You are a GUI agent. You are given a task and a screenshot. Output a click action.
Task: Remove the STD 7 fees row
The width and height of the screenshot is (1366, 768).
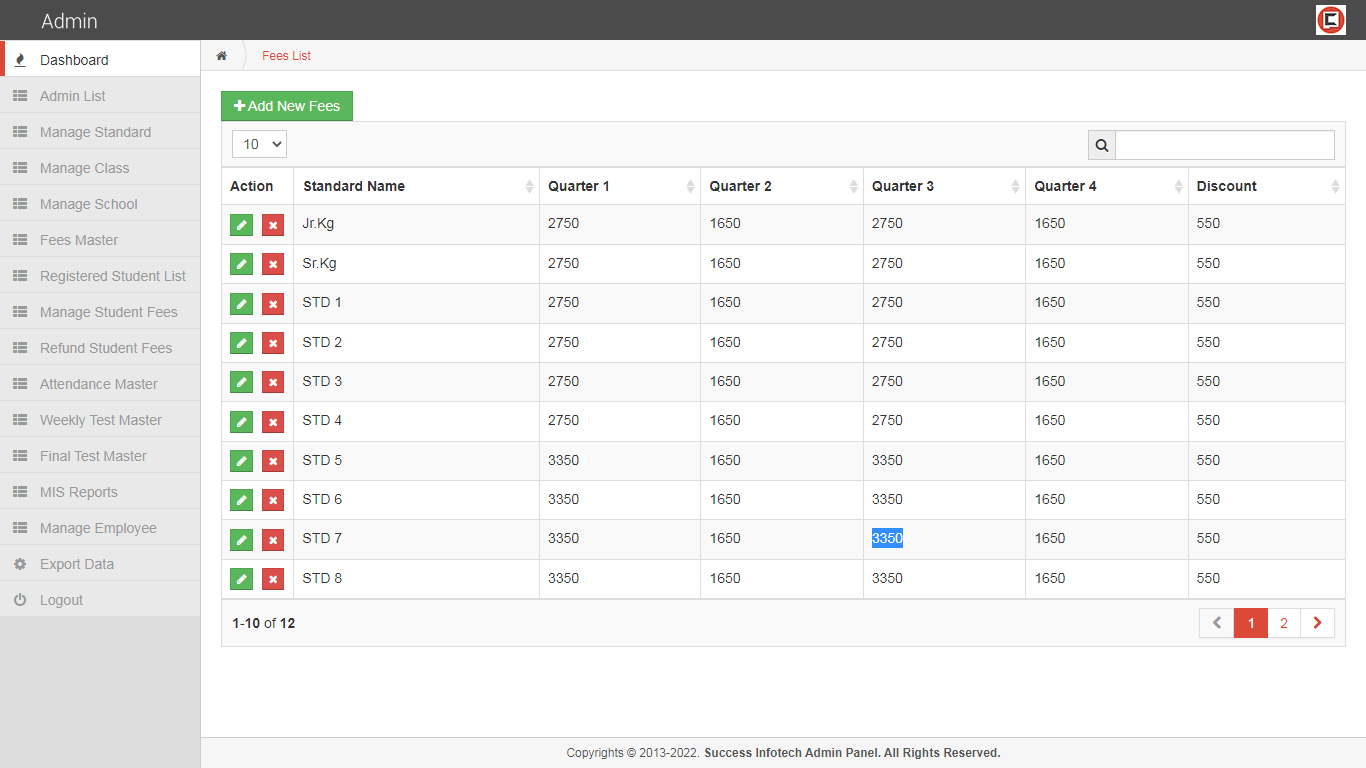point(273,540)
